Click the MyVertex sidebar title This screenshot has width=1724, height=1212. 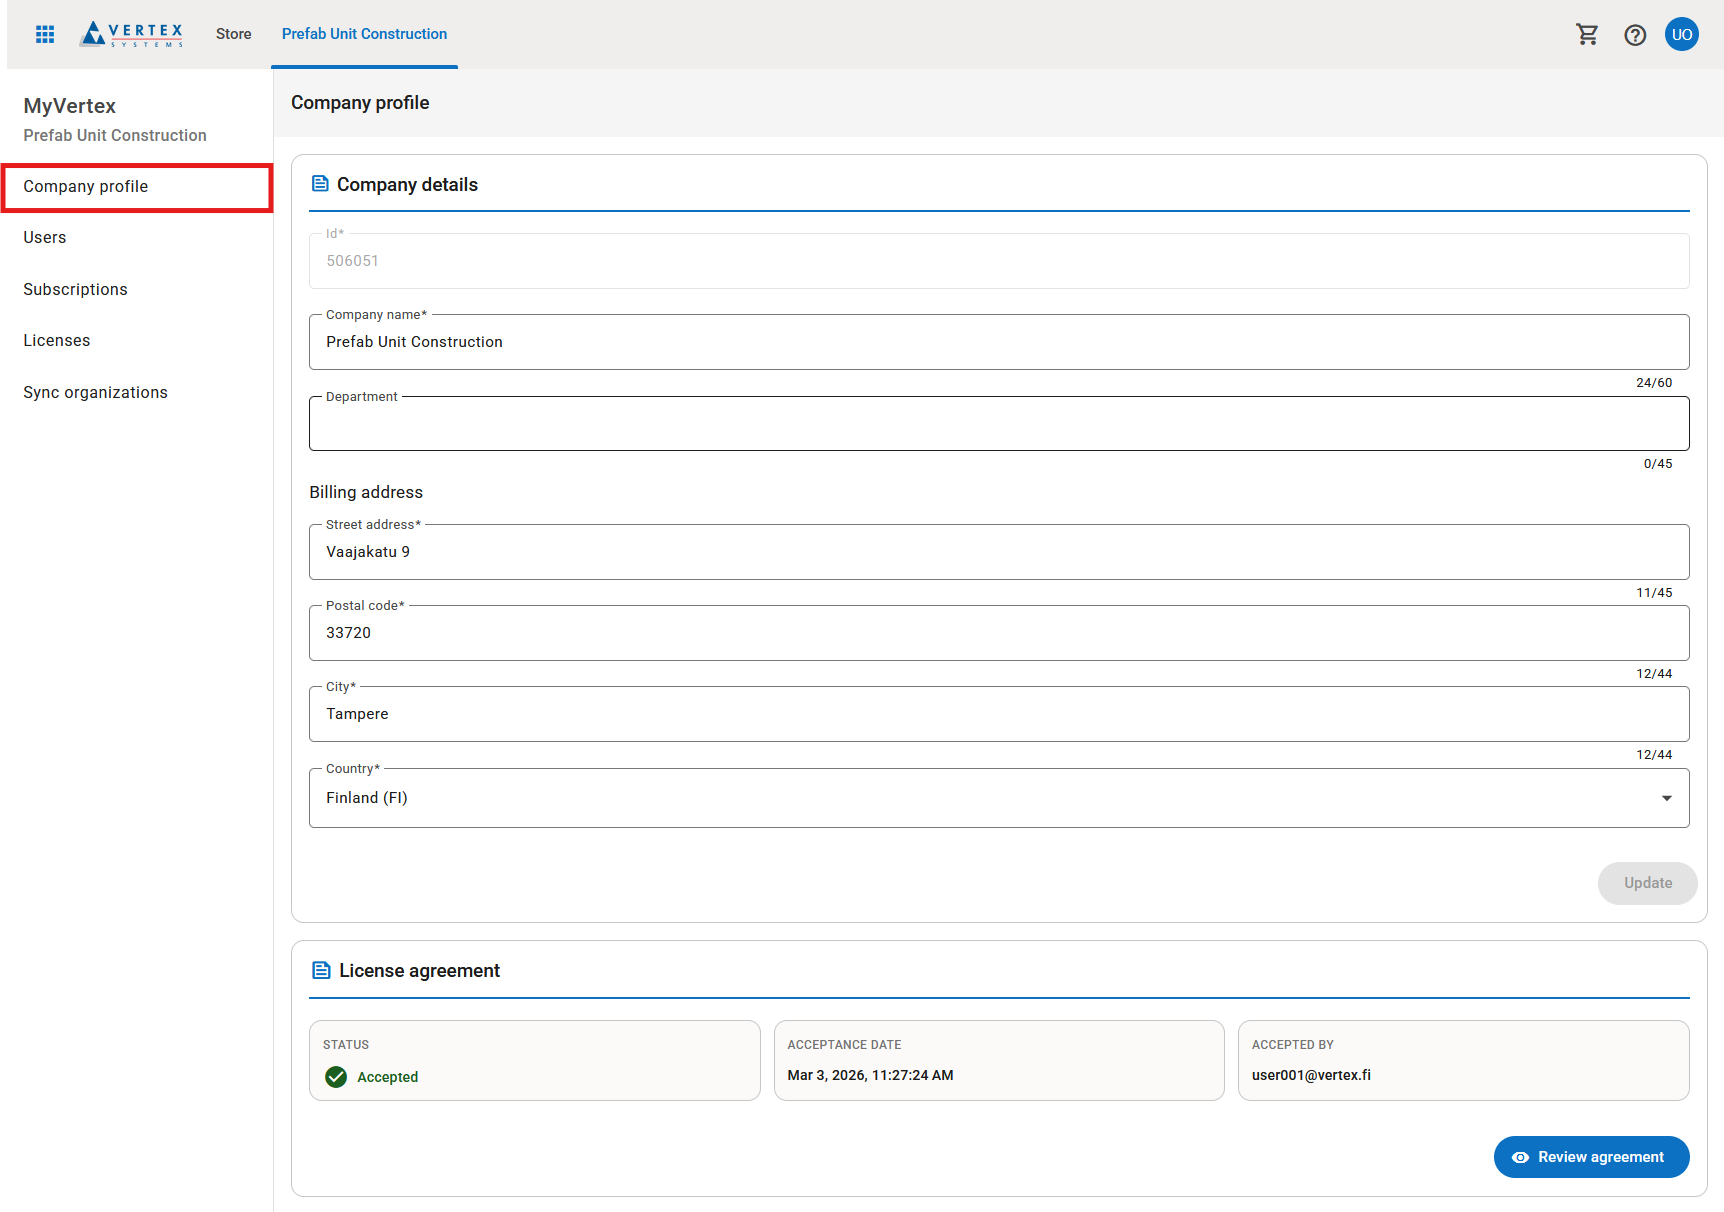pos(70,106)
